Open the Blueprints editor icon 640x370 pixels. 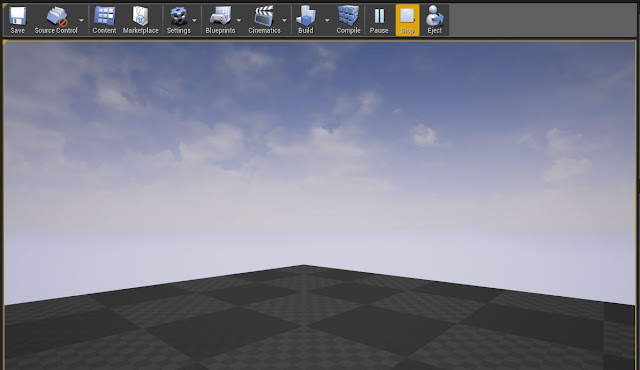tap(220, 20)
